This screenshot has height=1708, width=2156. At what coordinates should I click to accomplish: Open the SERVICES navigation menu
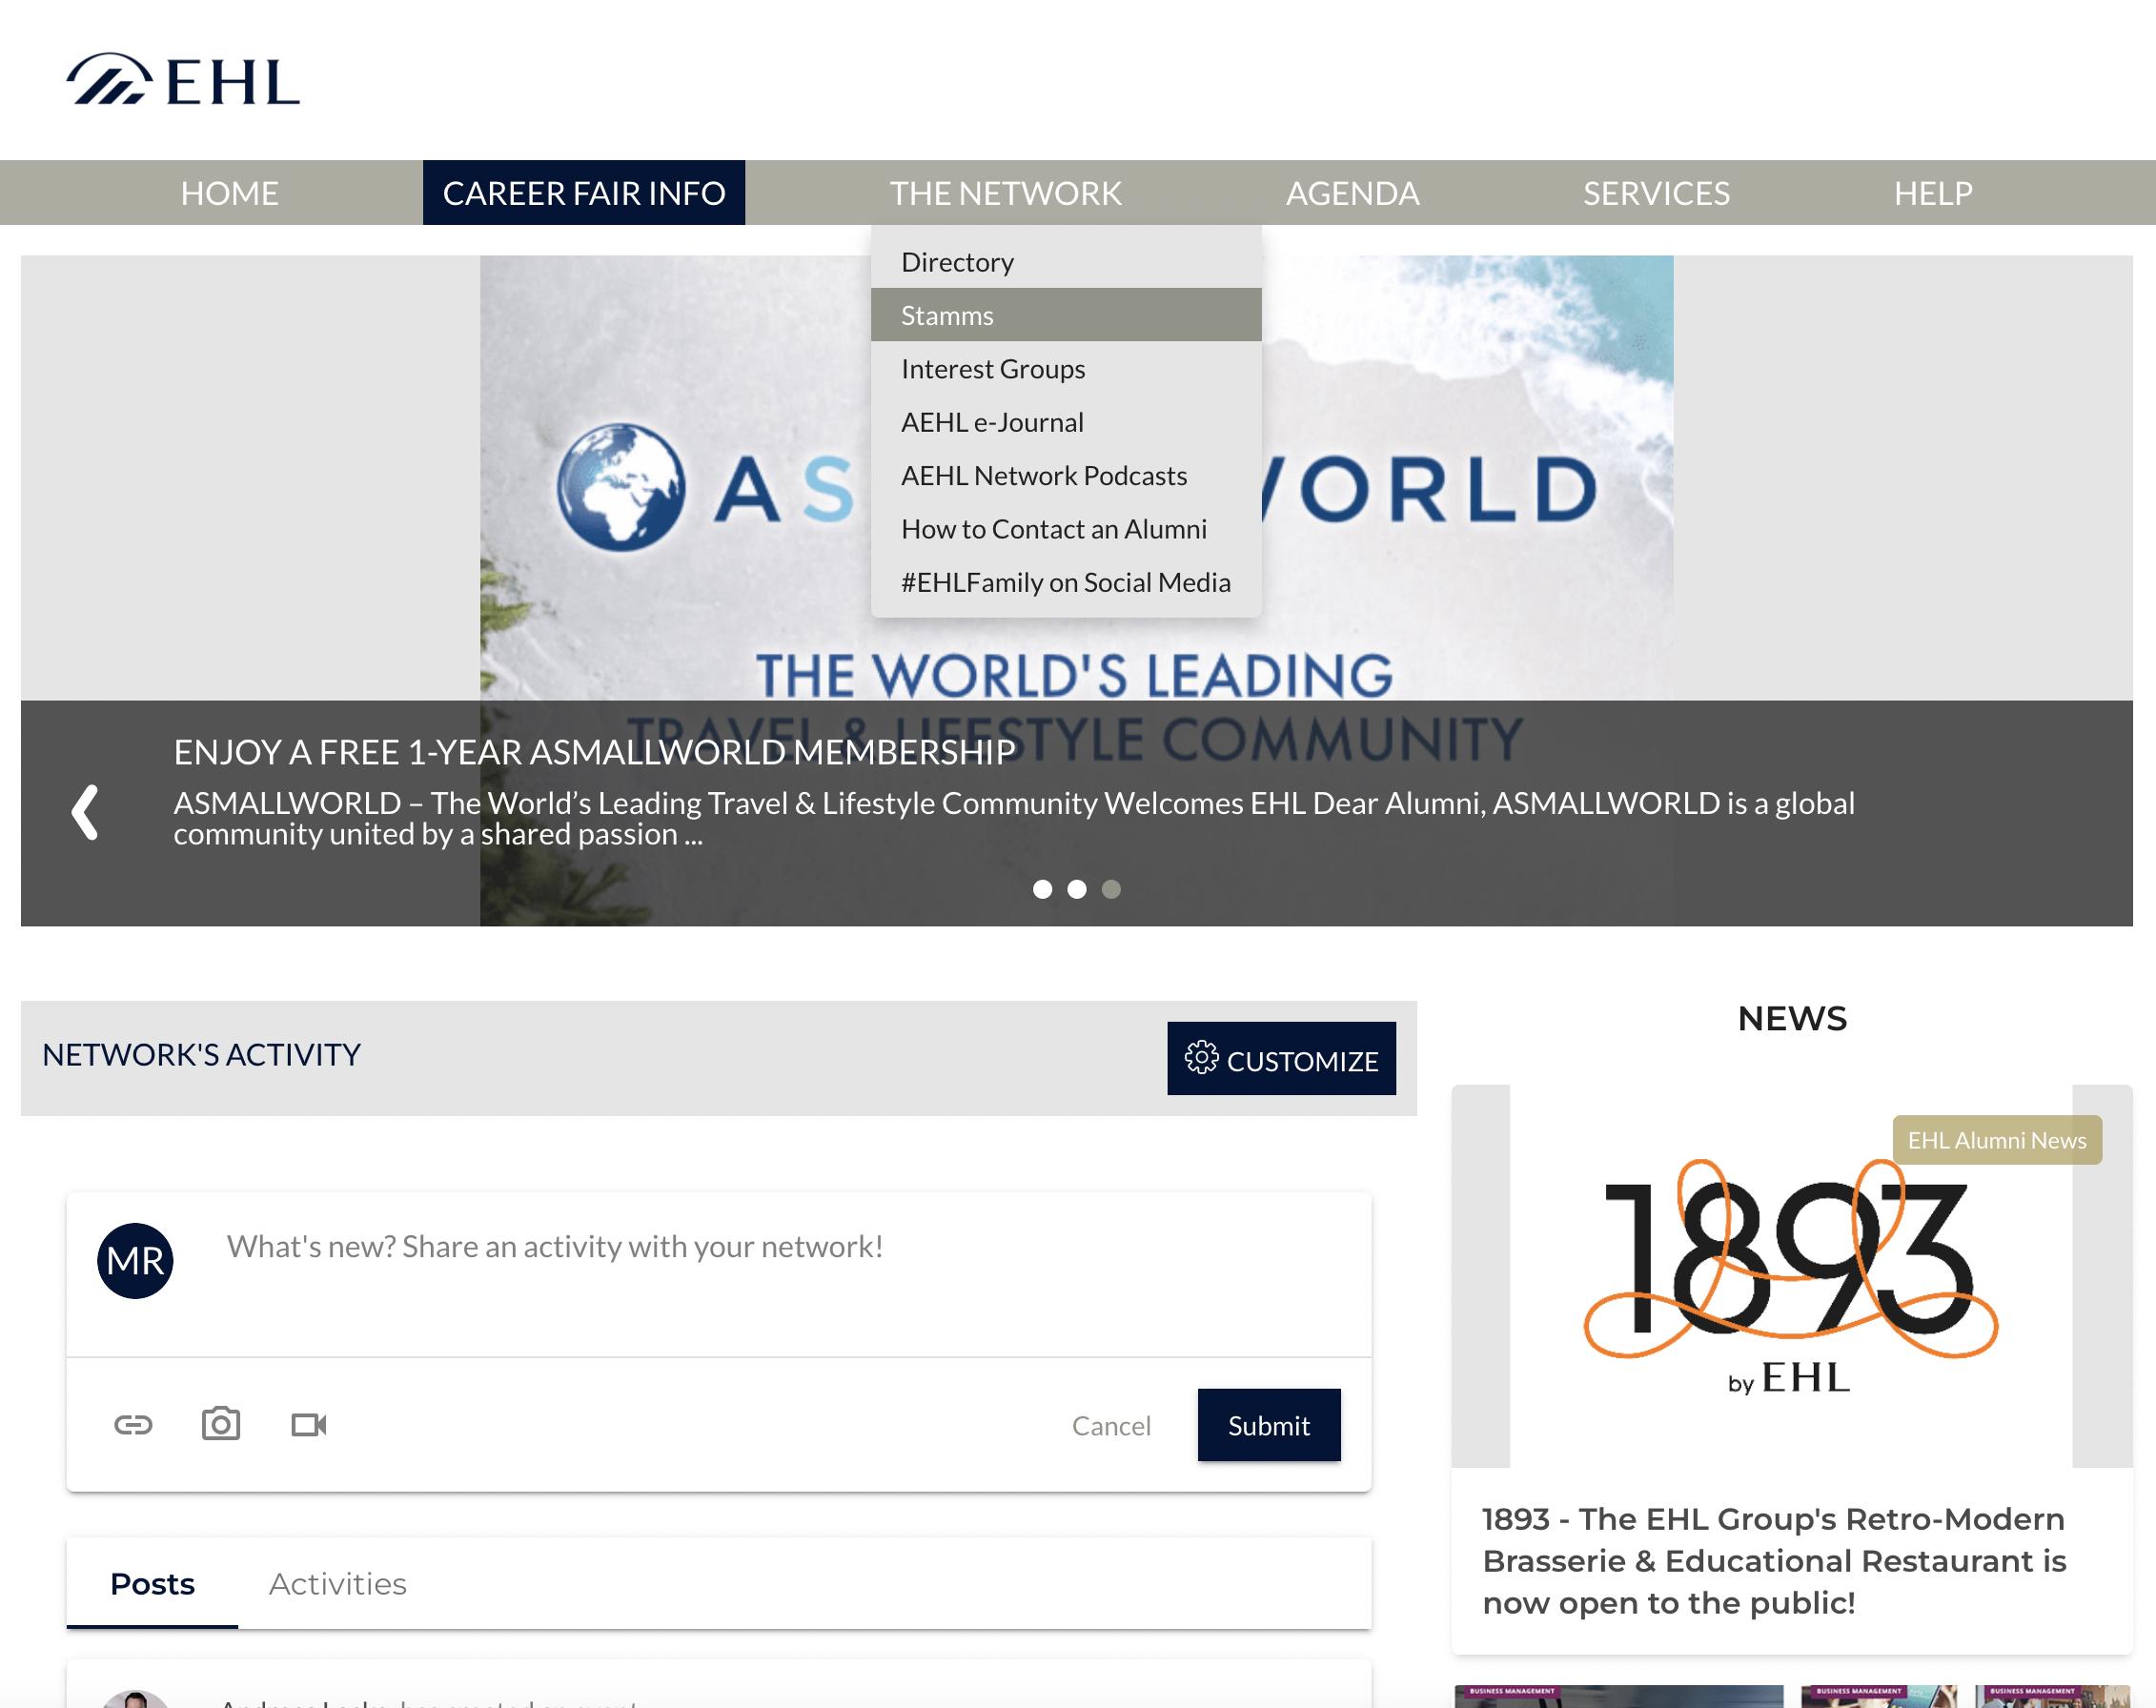[1656, 193]
